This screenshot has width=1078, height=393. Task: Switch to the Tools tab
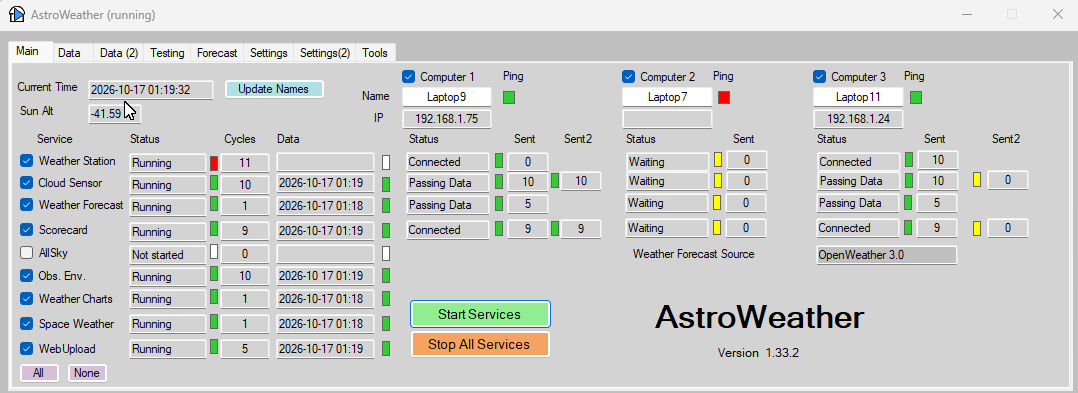[375, 53]
